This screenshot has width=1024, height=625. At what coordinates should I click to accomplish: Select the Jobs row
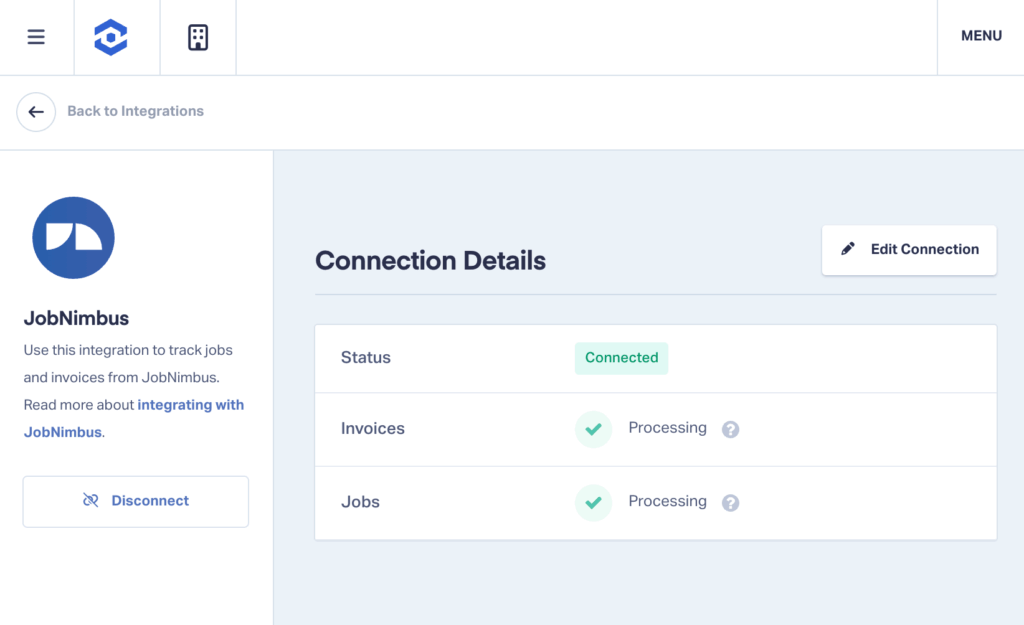click(x=656, y=502)
